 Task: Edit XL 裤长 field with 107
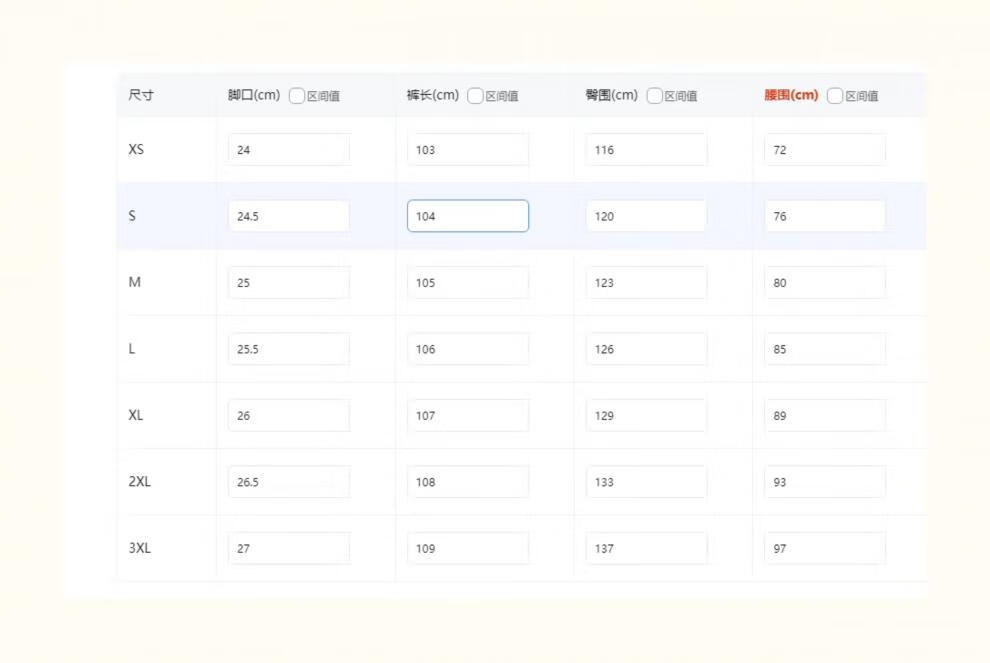[x=468, y=415]
